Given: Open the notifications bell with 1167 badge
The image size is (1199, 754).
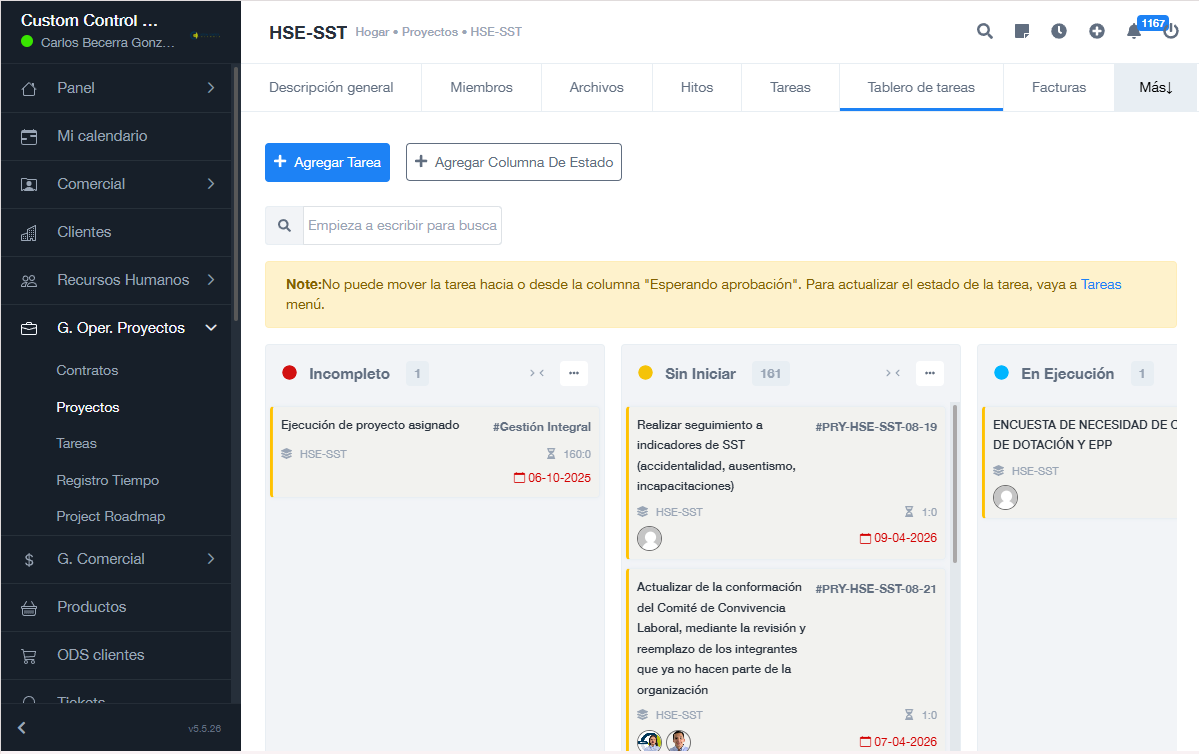Looking at the screenshot, I should coord(1134,31).
